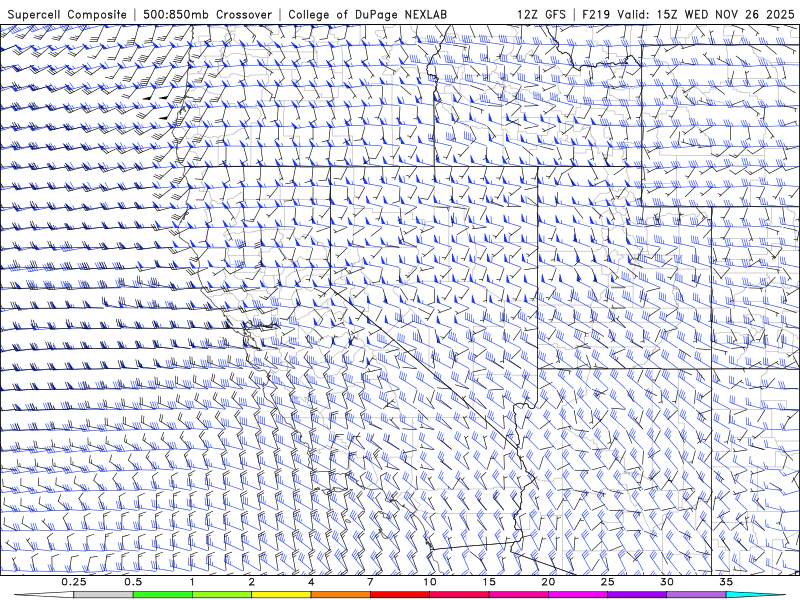This screenshot has width=800, height=600.
Task: Select the red 7–10 colorbar segment
Action: (400, 595)
